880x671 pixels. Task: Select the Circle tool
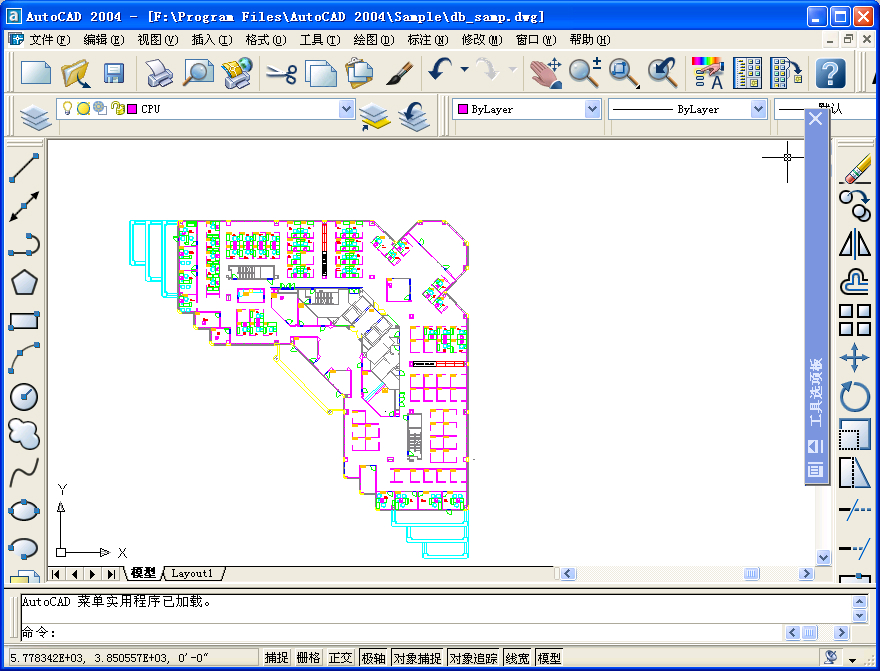pos(23,396)
